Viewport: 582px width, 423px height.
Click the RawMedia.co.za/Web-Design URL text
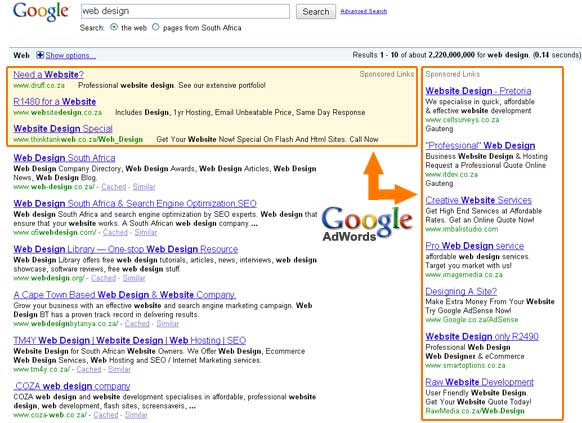[x=475, y=411]
